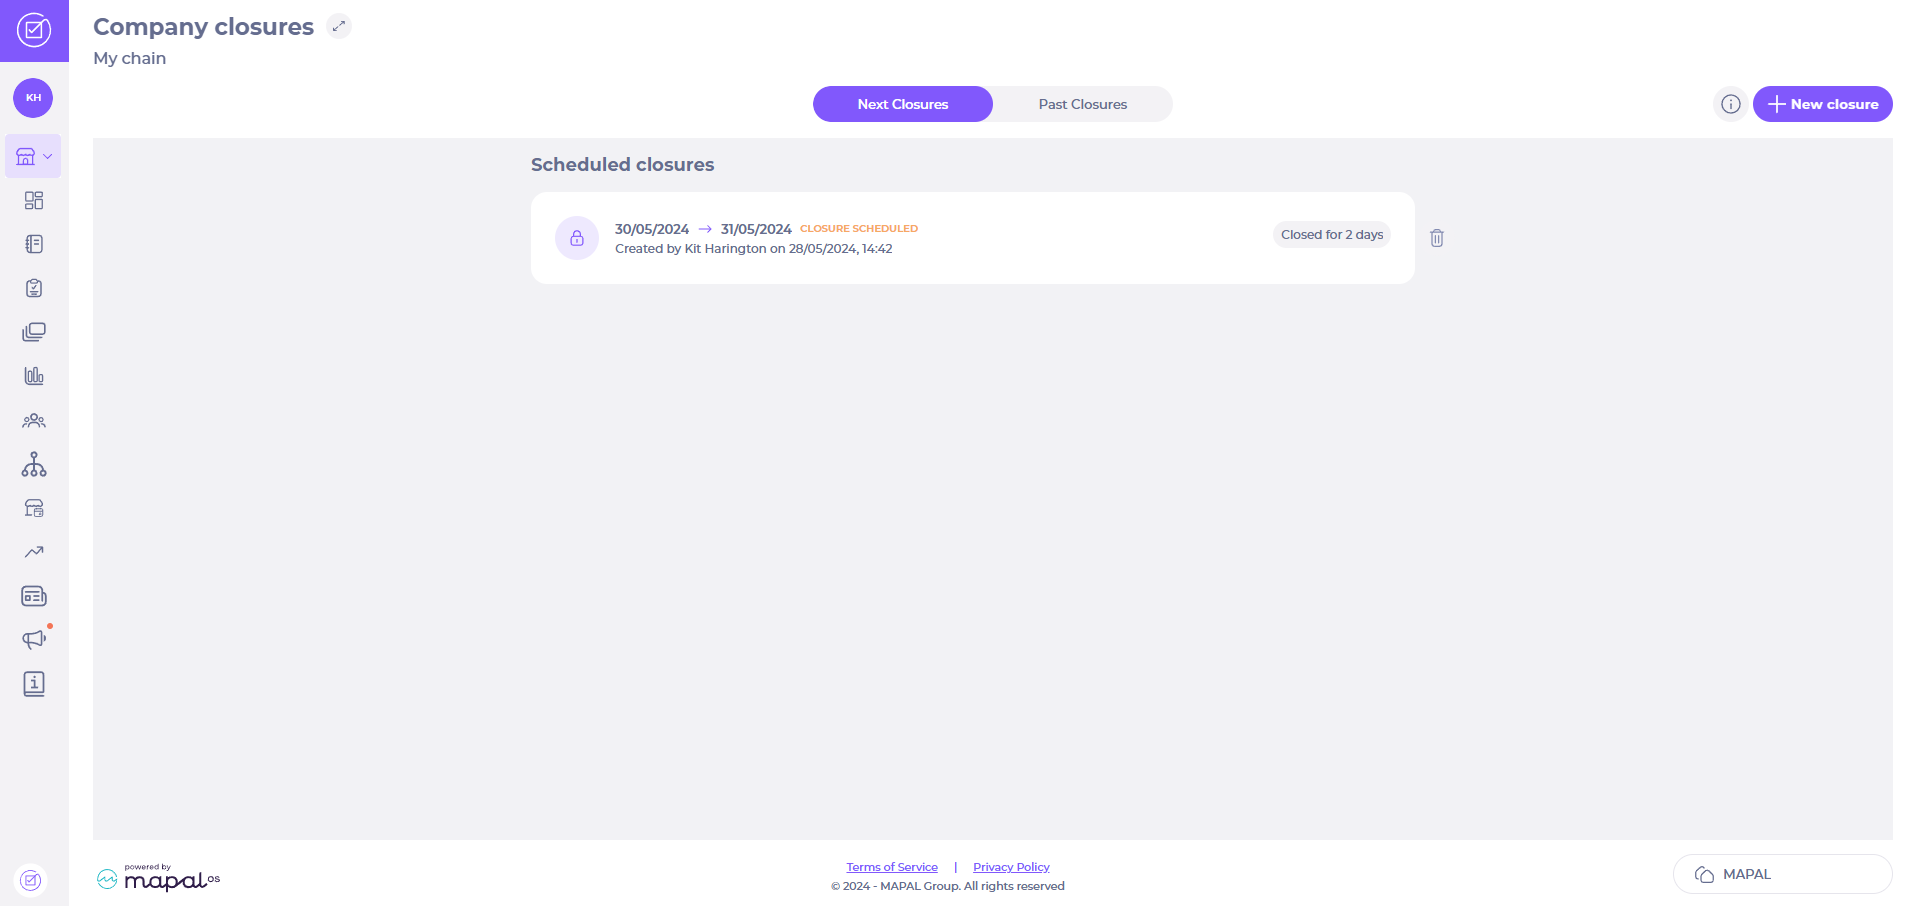The height and width of the screenshot is (906, 1912).
Task: Open the 30/05/2024 closure card
Action: 973,238
